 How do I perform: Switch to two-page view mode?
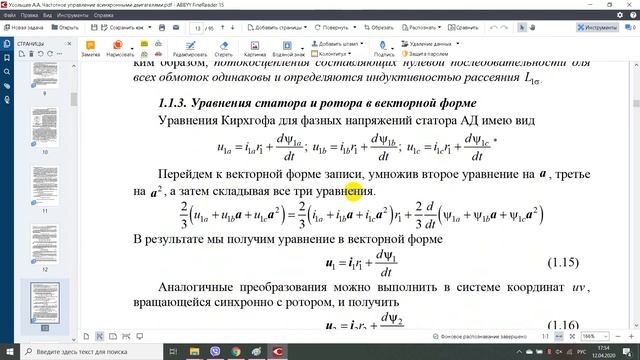point(113,336)
